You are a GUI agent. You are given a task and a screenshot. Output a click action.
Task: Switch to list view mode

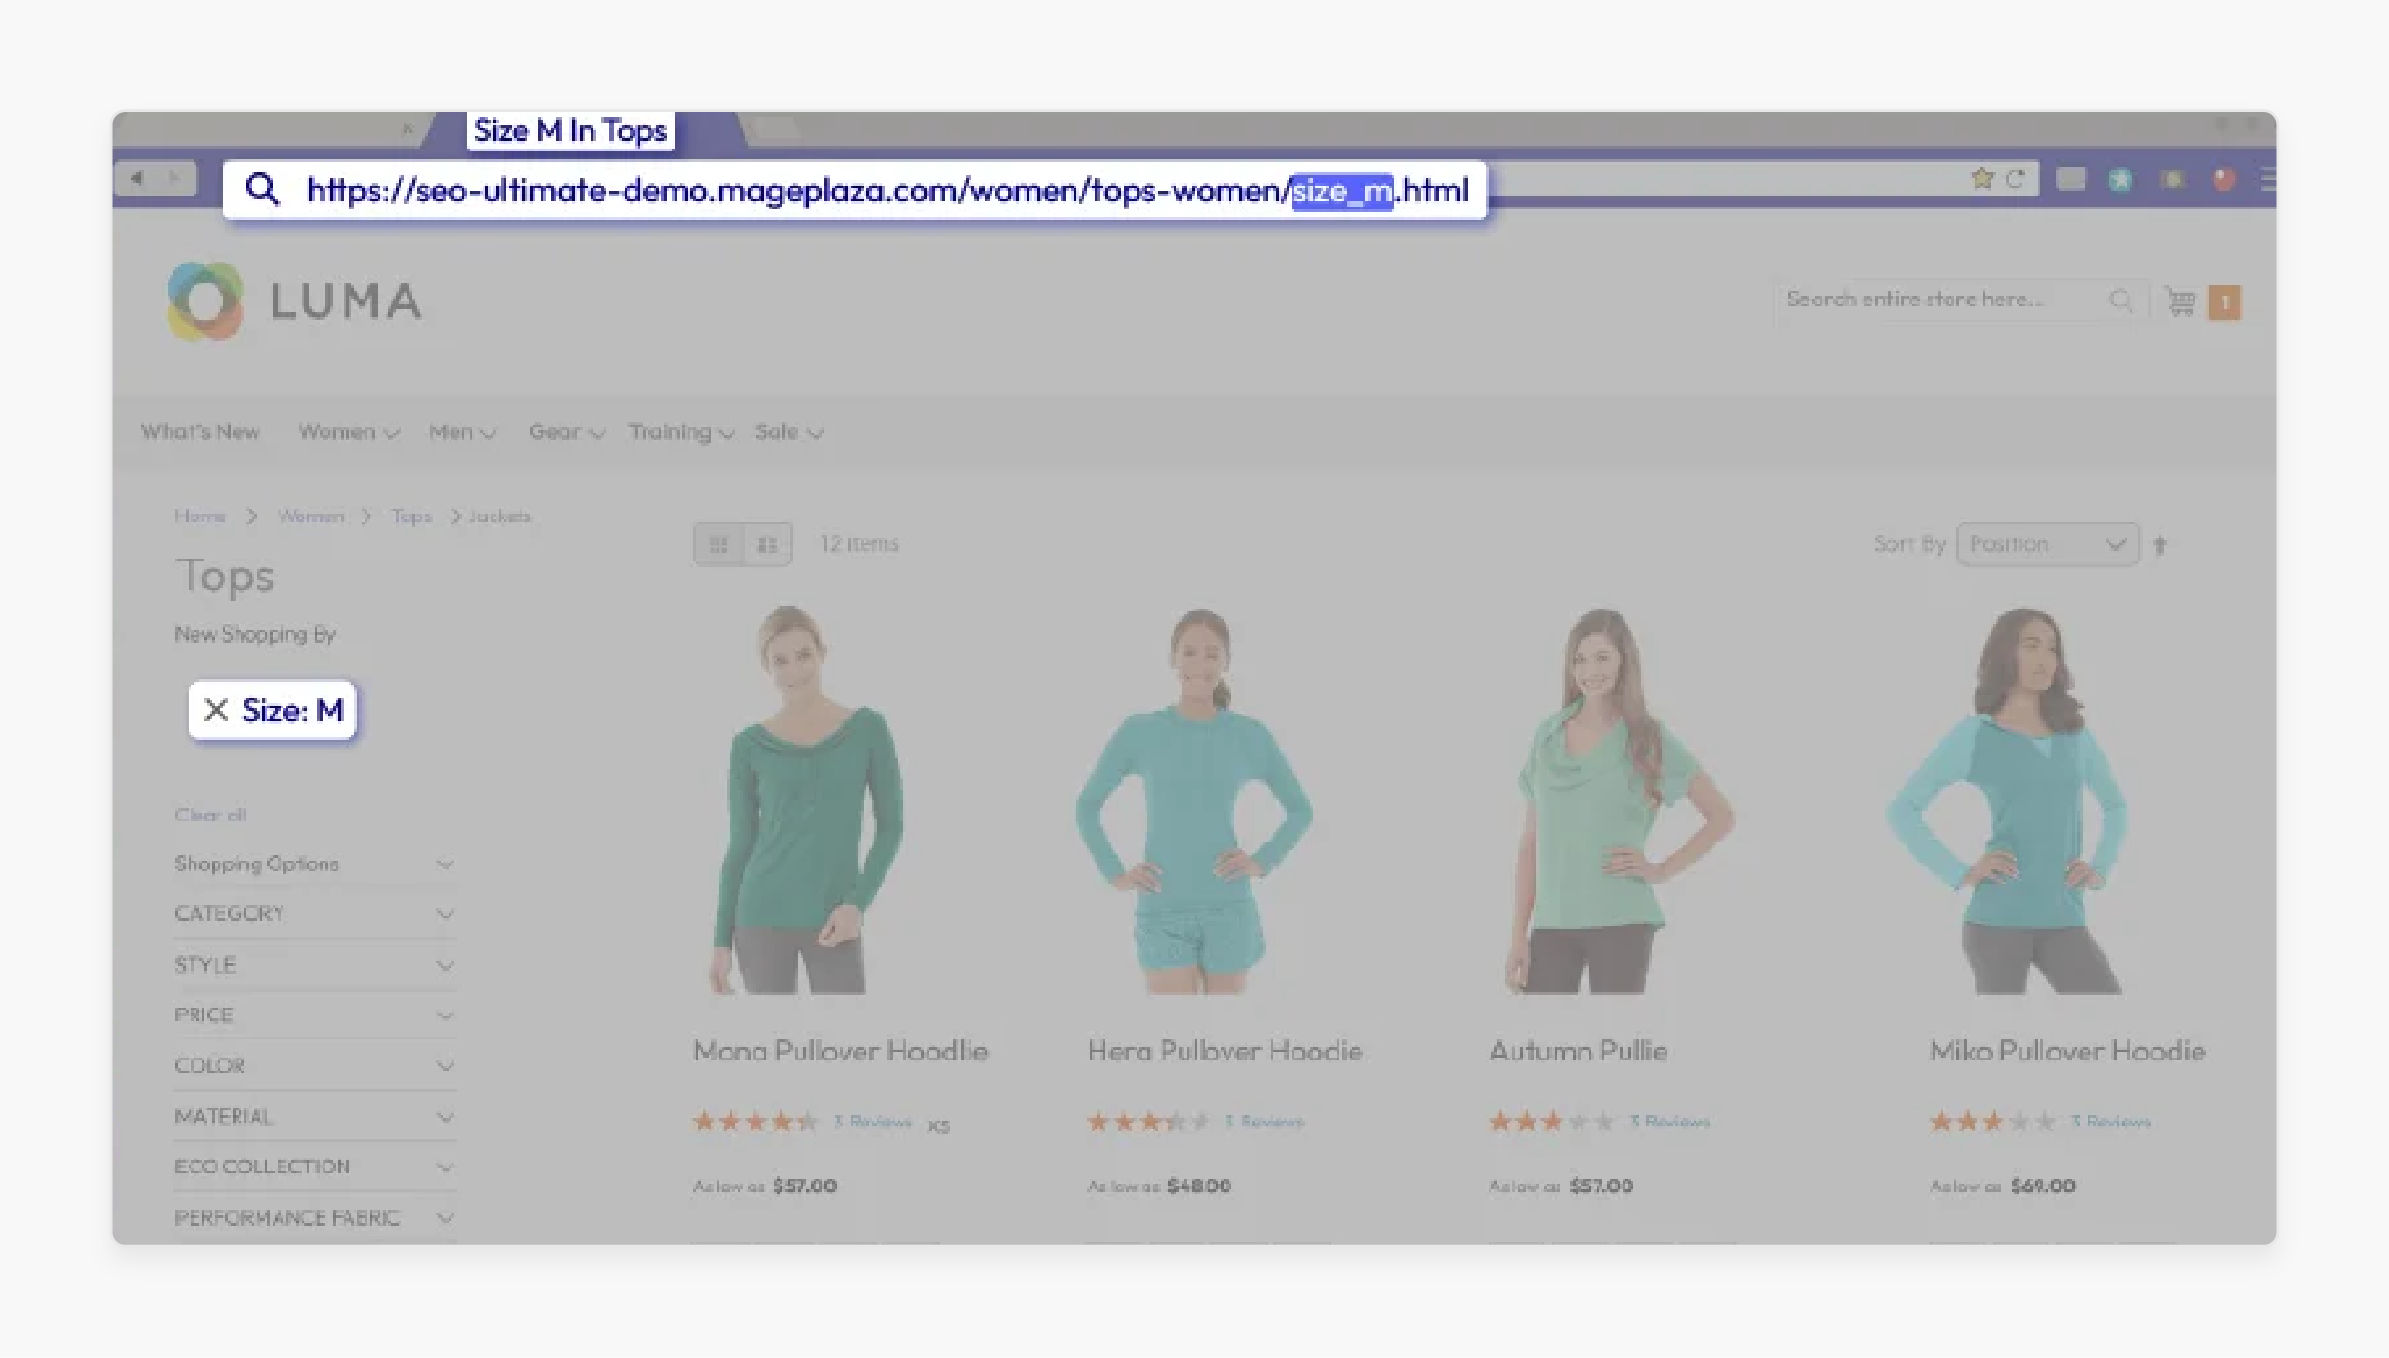click(x=766, y=543)
